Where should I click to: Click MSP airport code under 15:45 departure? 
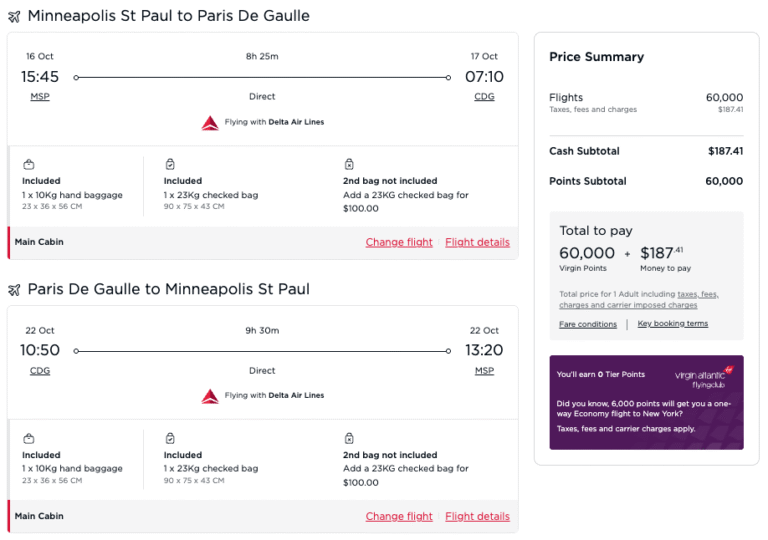pos(40,97)
